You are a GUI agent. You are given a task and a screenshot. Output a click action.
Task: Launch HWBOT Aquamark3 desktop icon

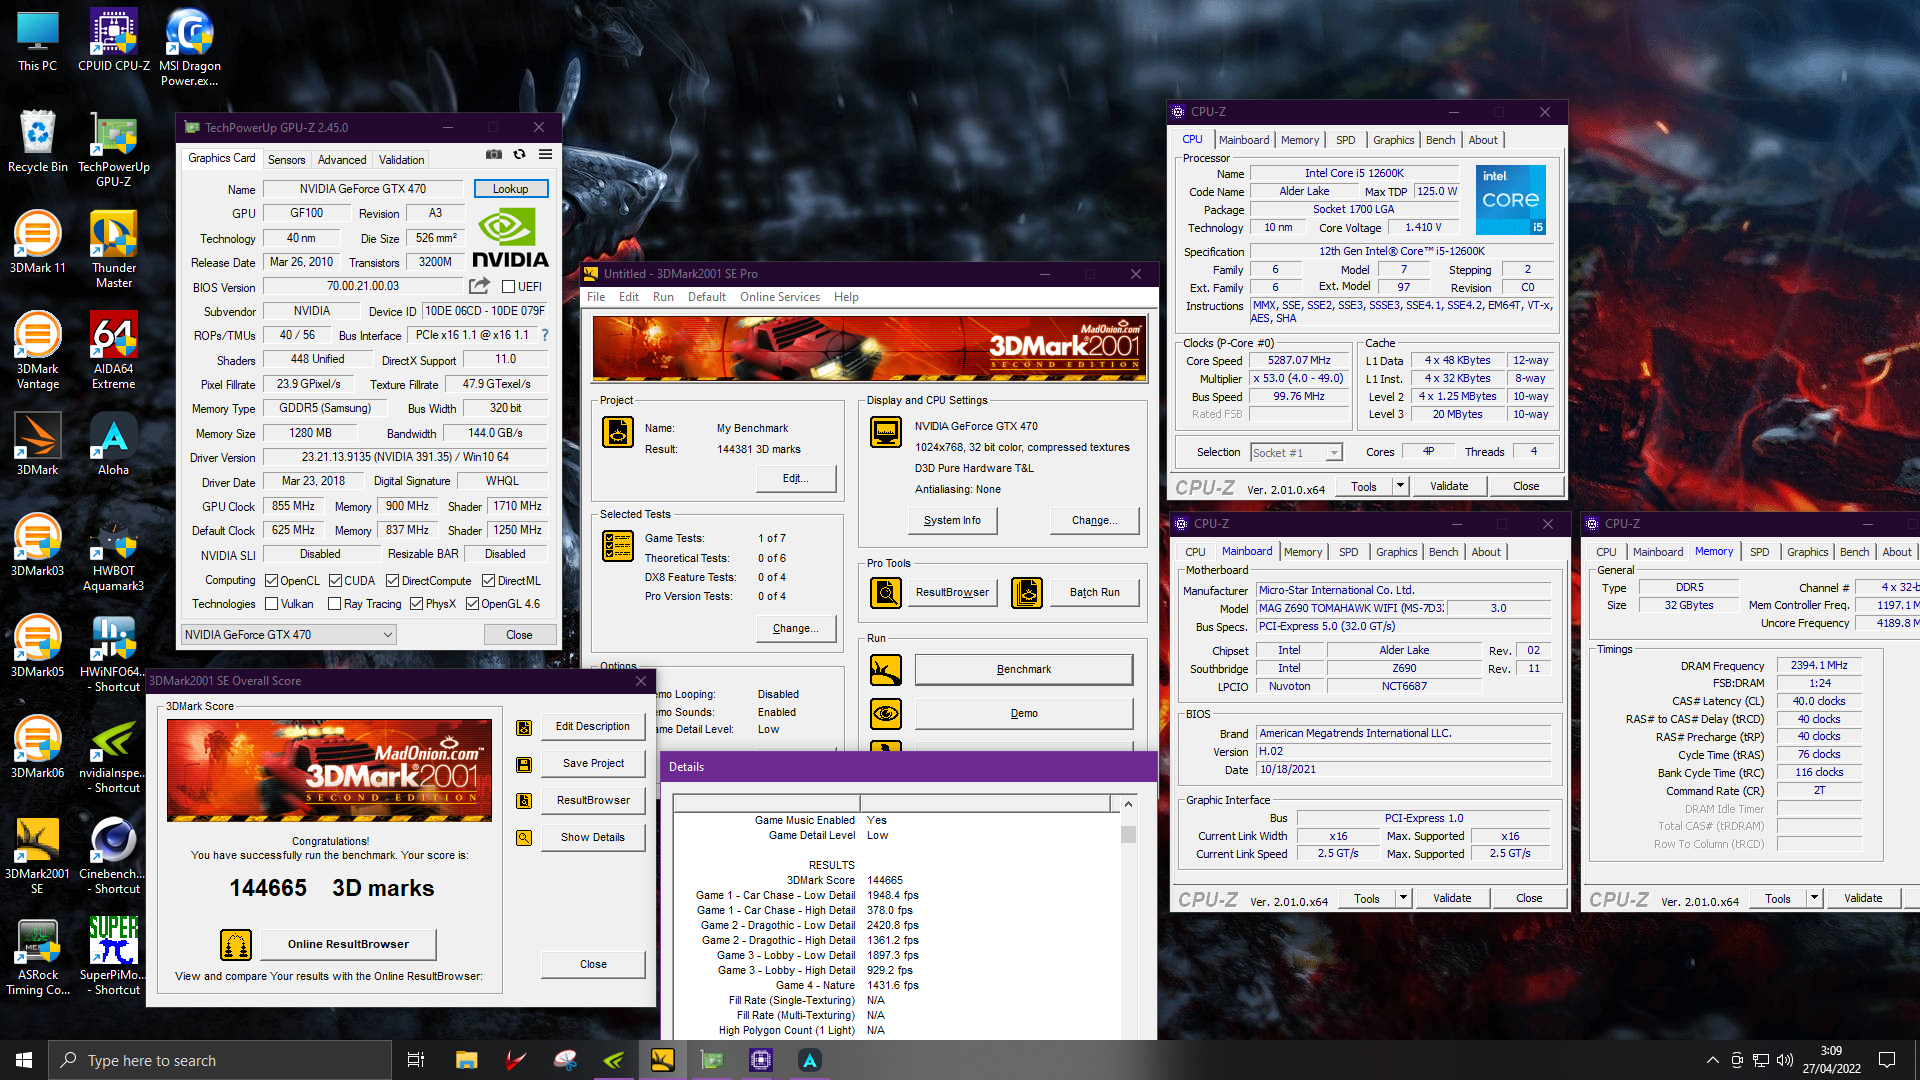[x=113, y=554]
